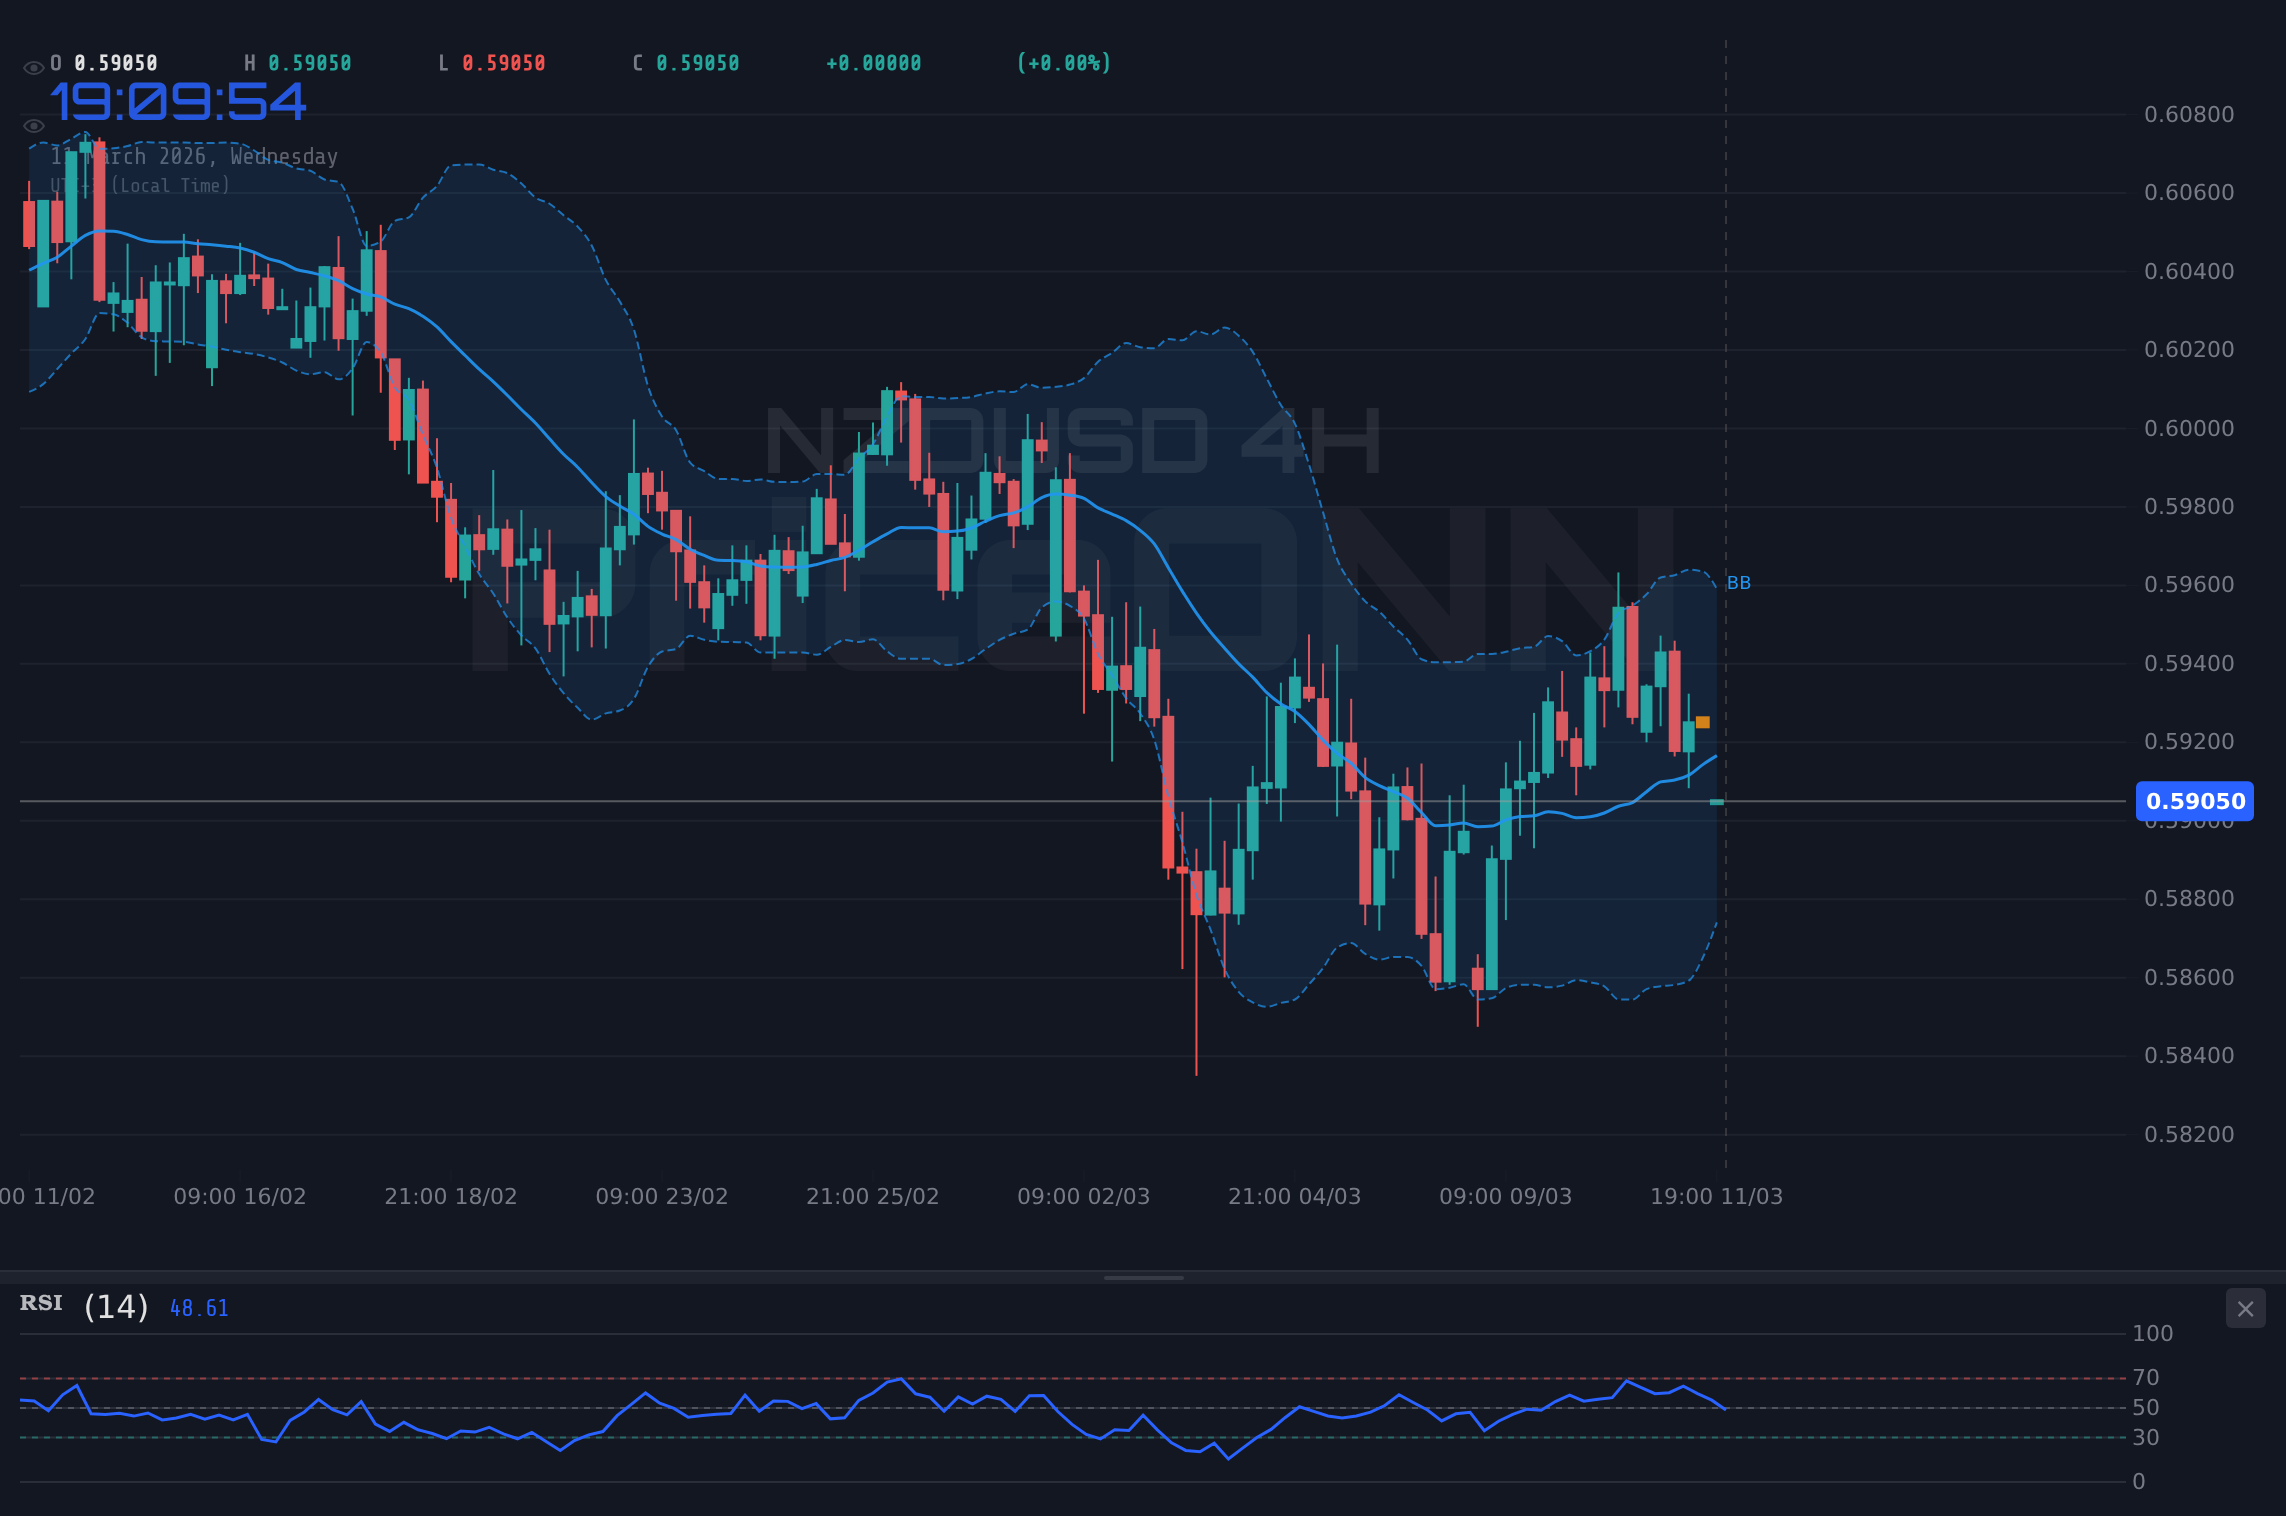The image size is (2286, 1516).
Task: Hide the RSI pane using its visibility control
Action: click(2245, 1308)
